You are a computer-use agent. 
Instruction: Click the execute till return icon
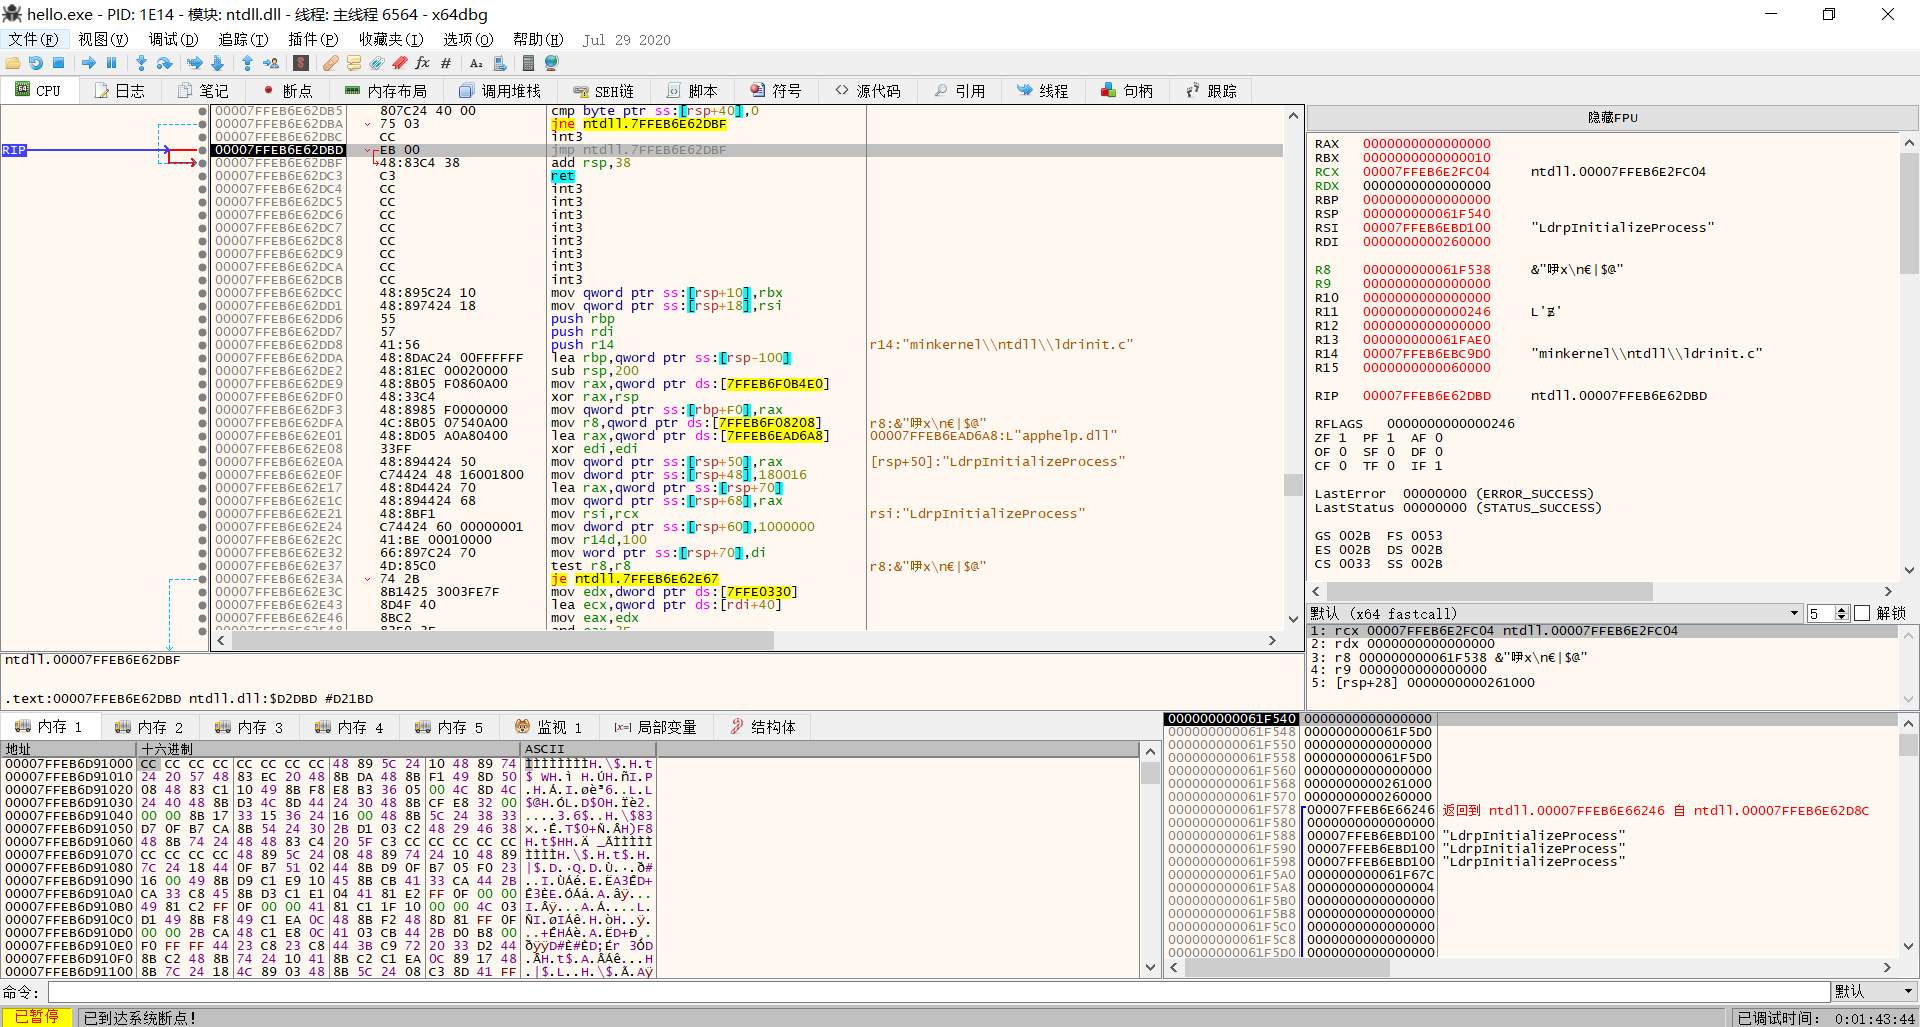tap(247, 63)
